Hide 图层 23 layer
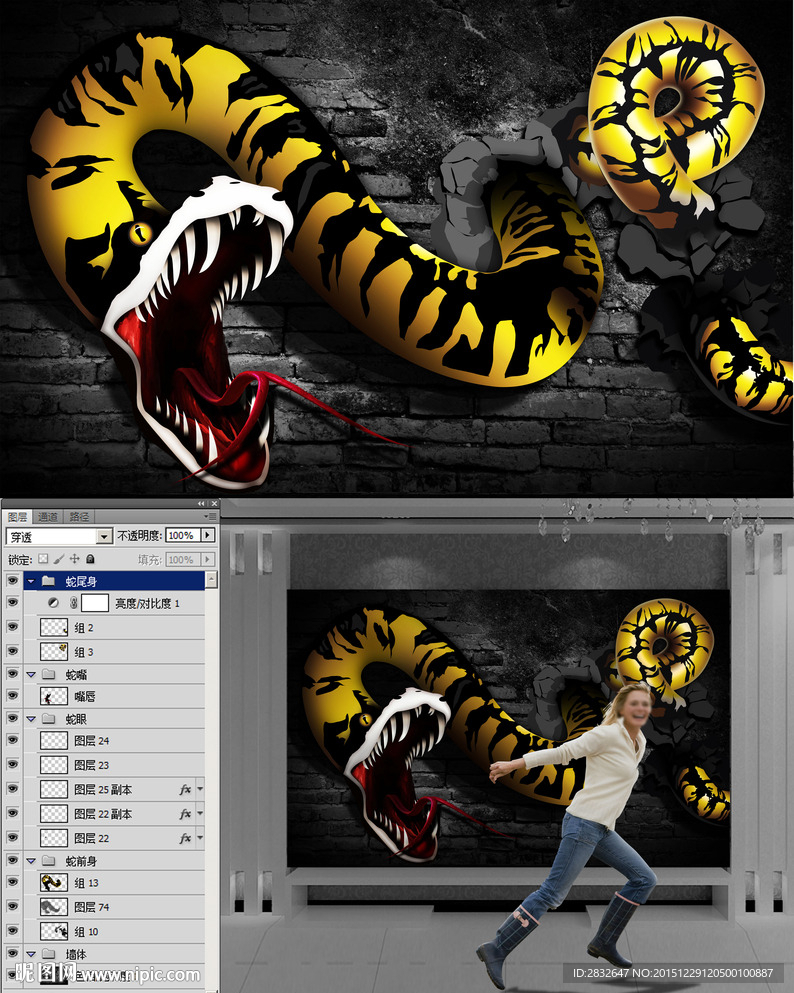Image resolution: width=794 pixels, height=993 pixels. pyautogui.click(x=12, y=764)
